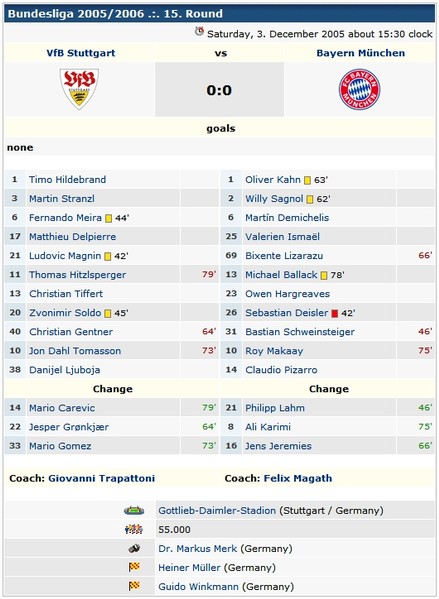This screenshot has height=599, width=439.
Task: Open VfB Stuttgart team link
Action: pos(81,53)
